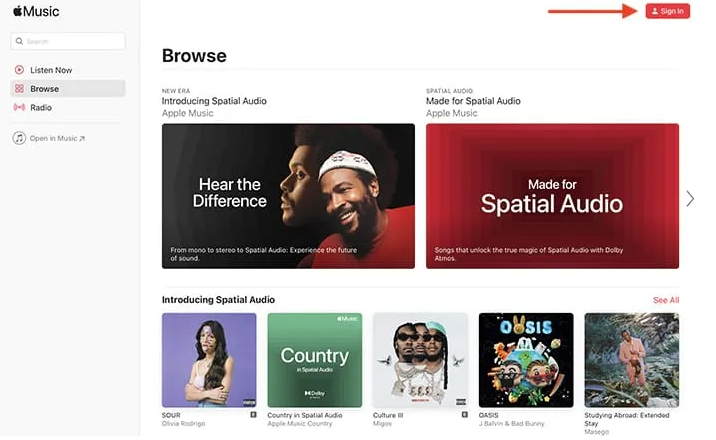Open Country in Spatial Audio cover
This screenshot has height=440, width=716.
click(315, 360)
